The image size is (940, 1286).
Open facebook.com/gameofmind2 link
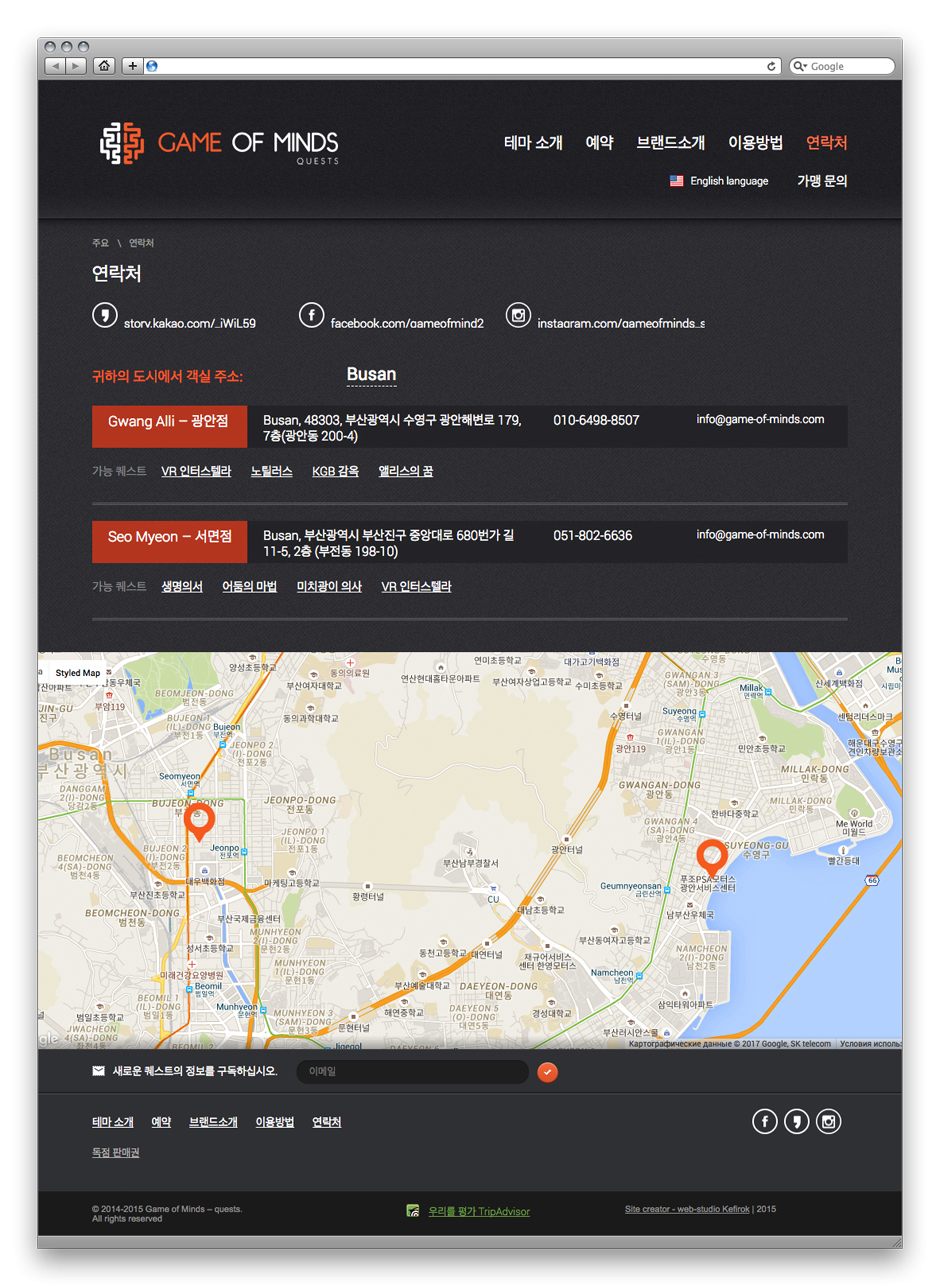tap(407, 323)
